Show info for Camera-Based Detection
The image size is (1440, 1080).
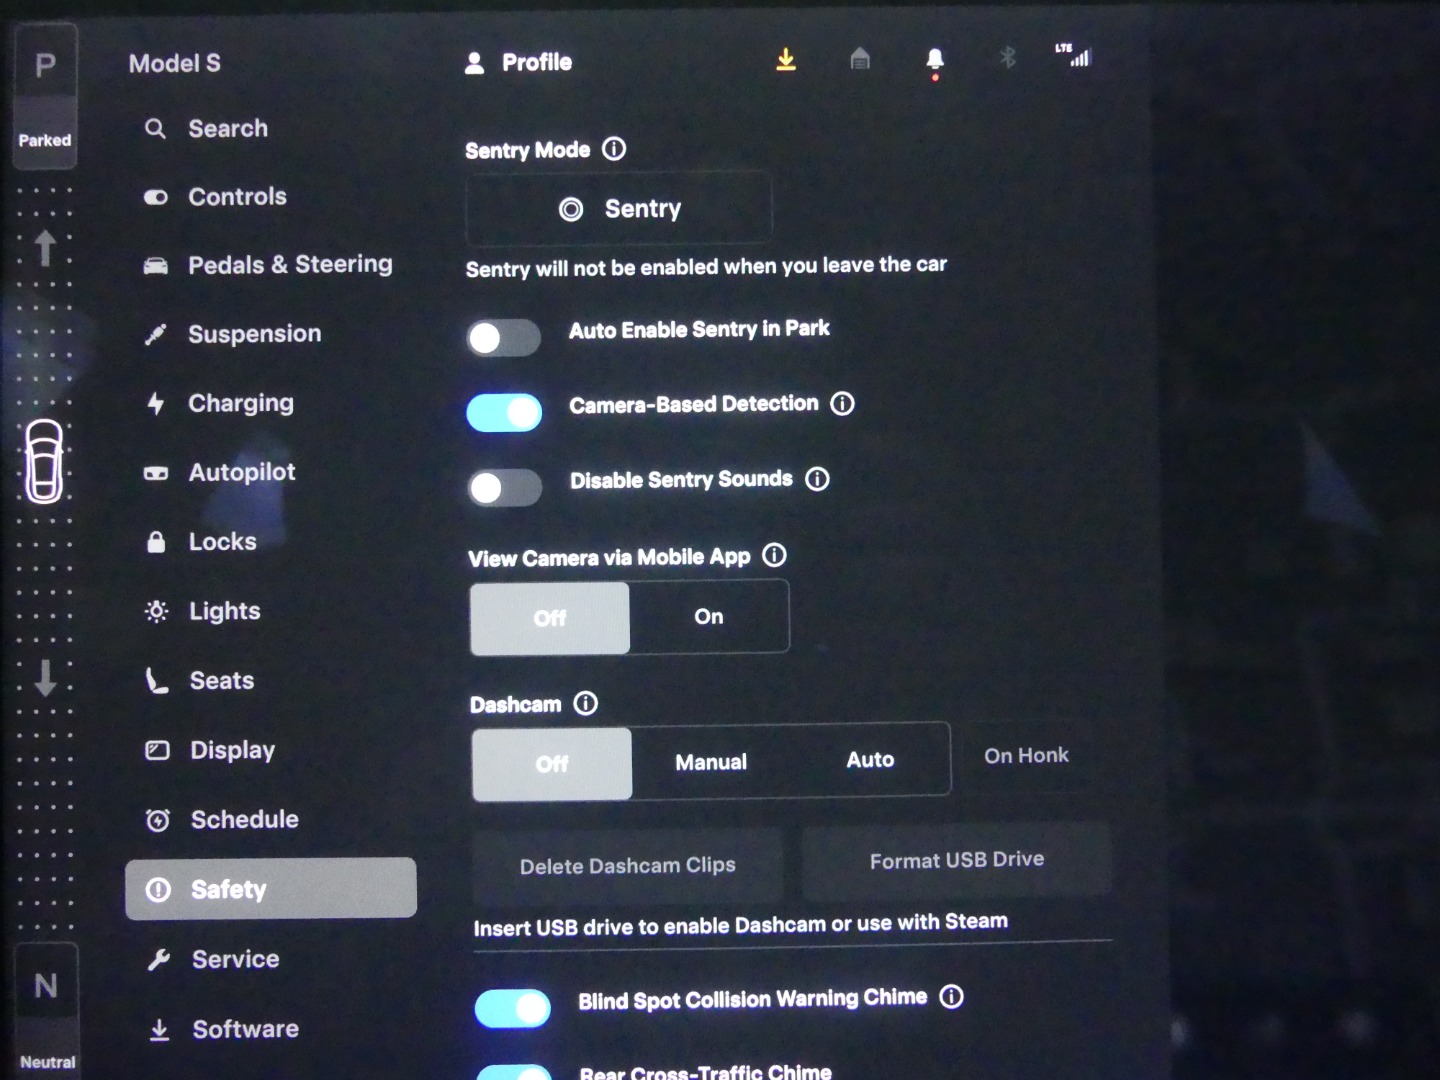[x=843, y=404]
